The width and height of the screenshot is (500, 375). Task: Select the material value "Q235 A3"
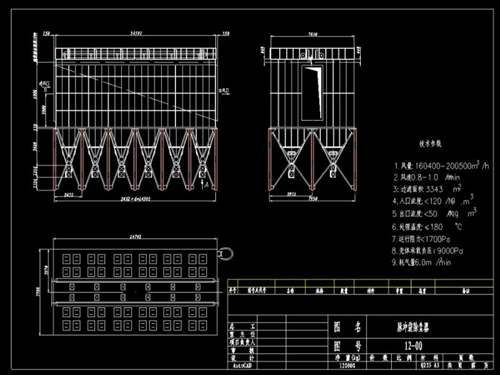(430, 365)
